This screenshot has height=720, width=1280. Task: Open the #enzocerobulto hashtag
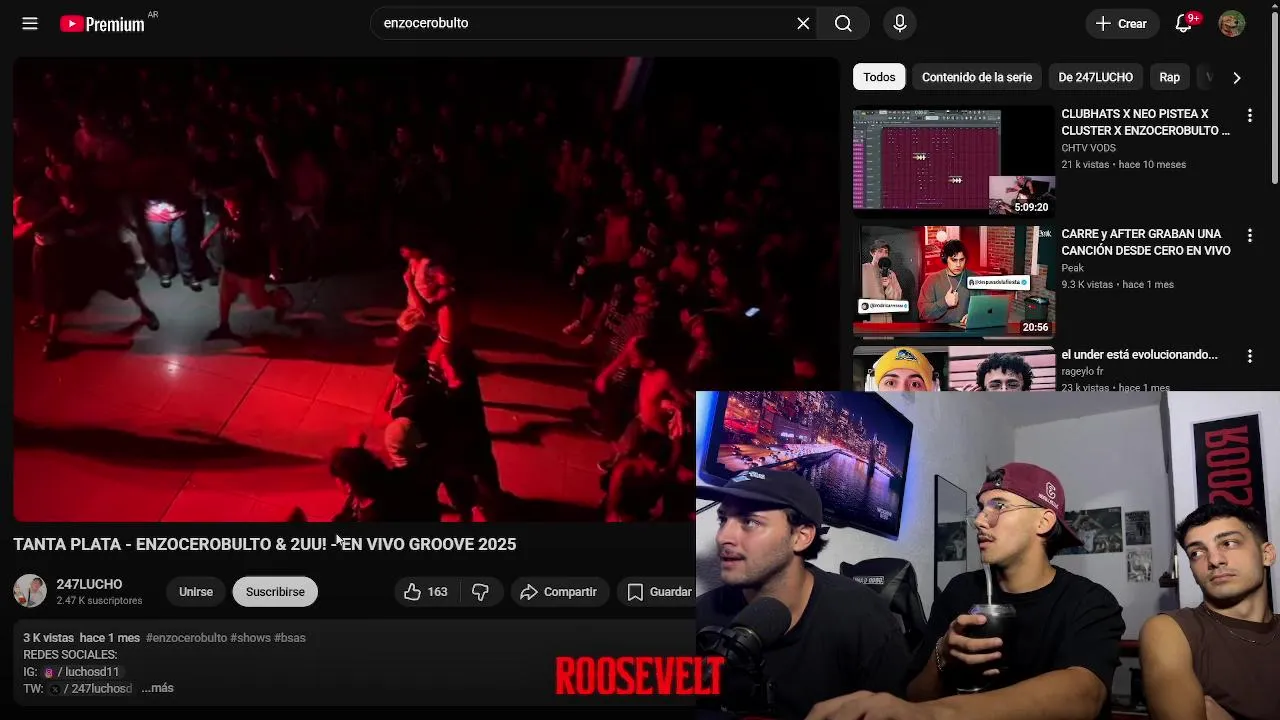click(186, 638)
